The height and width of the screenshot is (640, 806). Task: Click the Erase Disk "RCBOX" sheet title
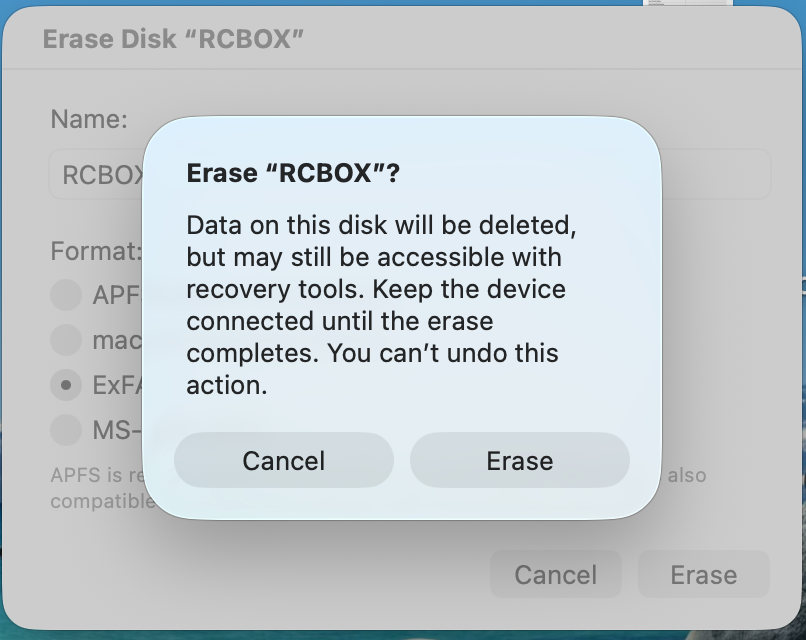click(173, 40)
